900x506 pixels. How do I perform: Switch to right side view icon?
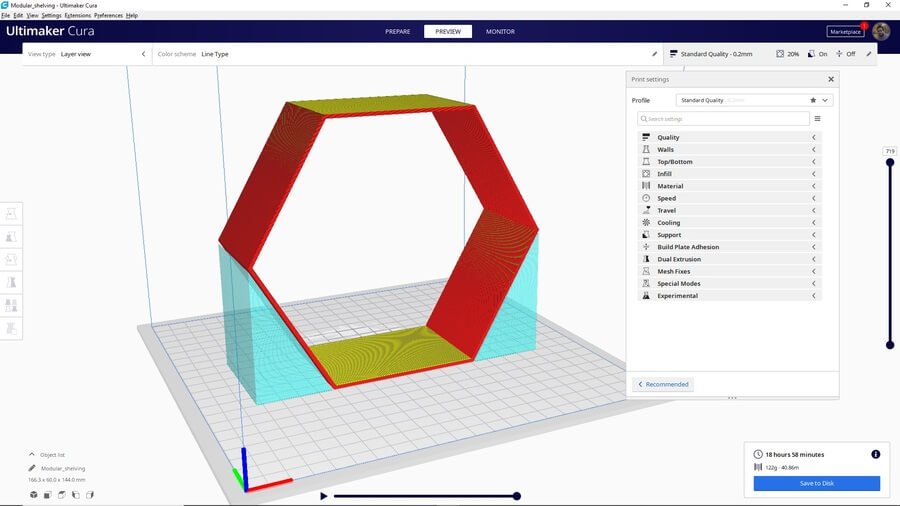pyautogui.click(x=90, y=495)
